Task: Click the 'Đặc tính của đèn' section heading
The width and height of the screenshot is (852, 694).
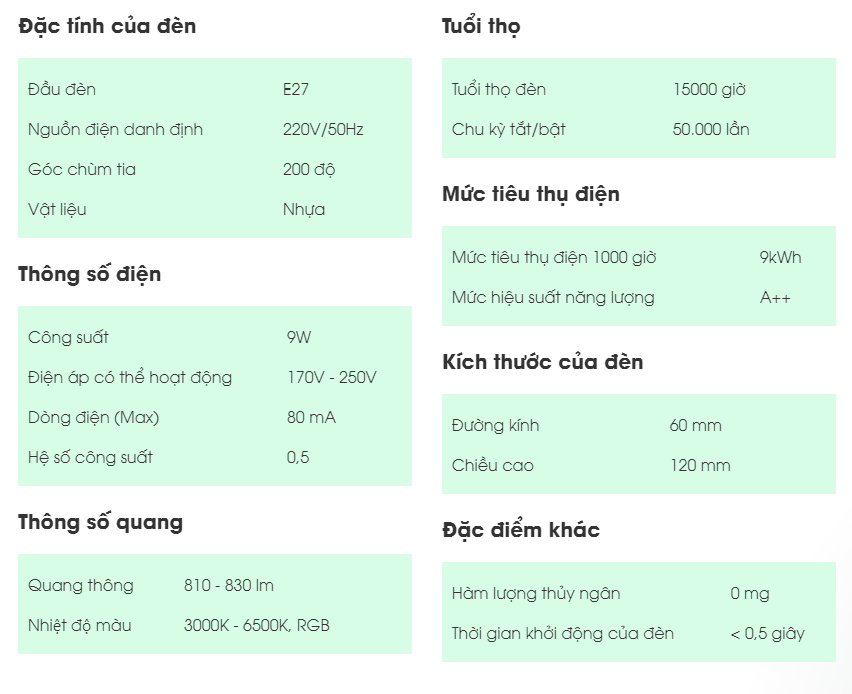Action: (107, 26)
